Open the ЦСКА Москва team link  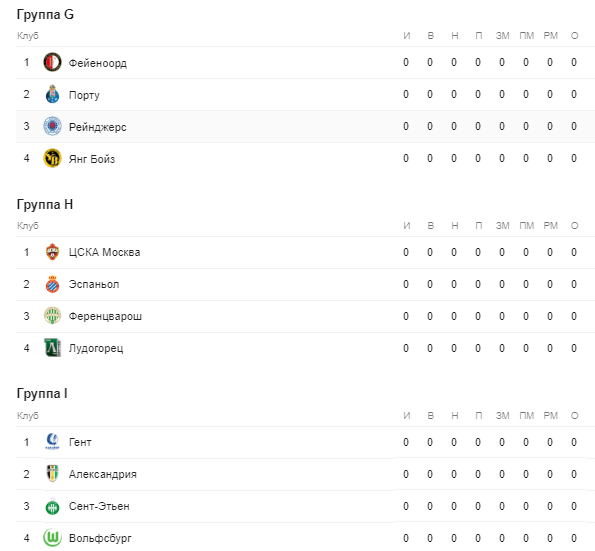[104, 252]
